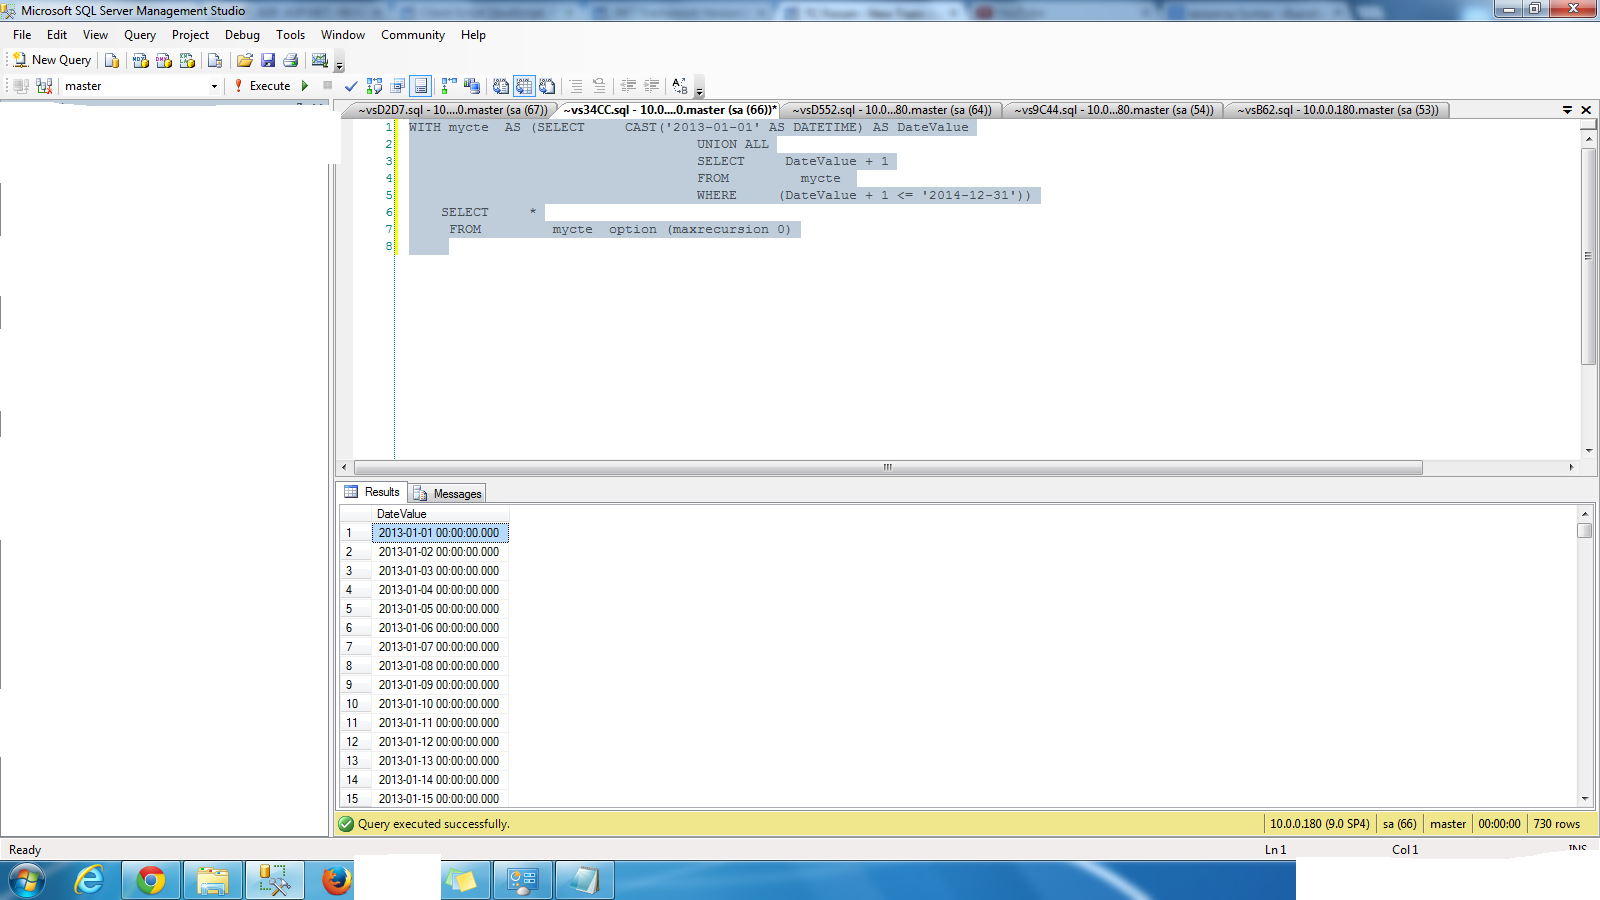Open the Window menu
The image size is (1600, 900).
tap(343, 35)
